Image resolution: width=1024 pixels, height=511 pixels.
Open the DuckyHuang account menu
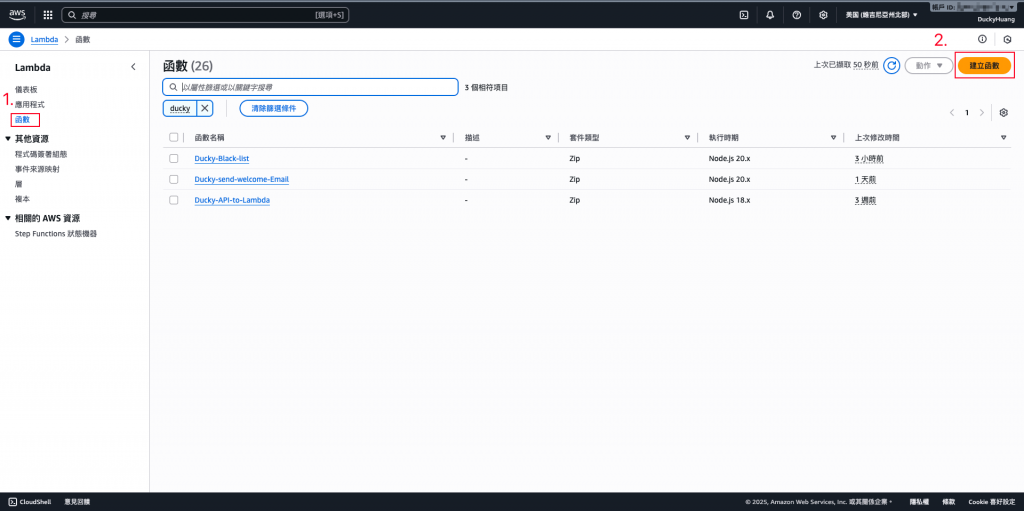[996, 20]
